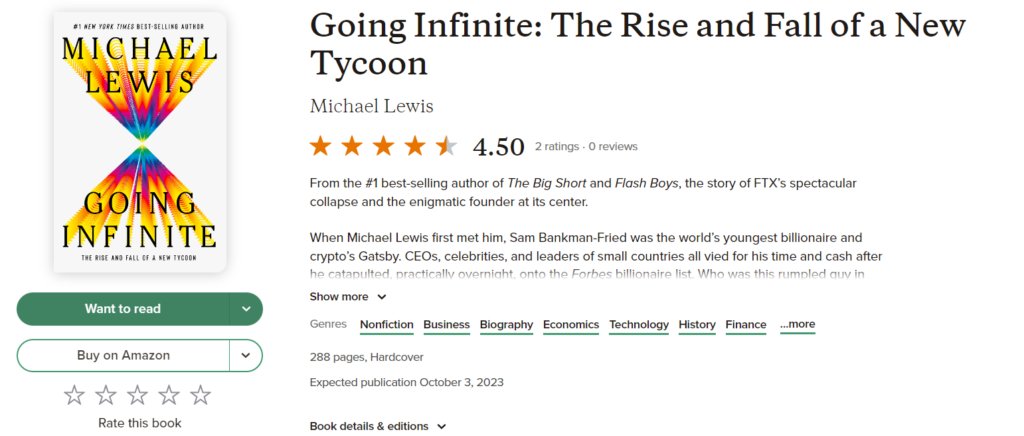1024x436 pixels.
Task: Click the Buy on Amazon button
Action: (123, 355)
